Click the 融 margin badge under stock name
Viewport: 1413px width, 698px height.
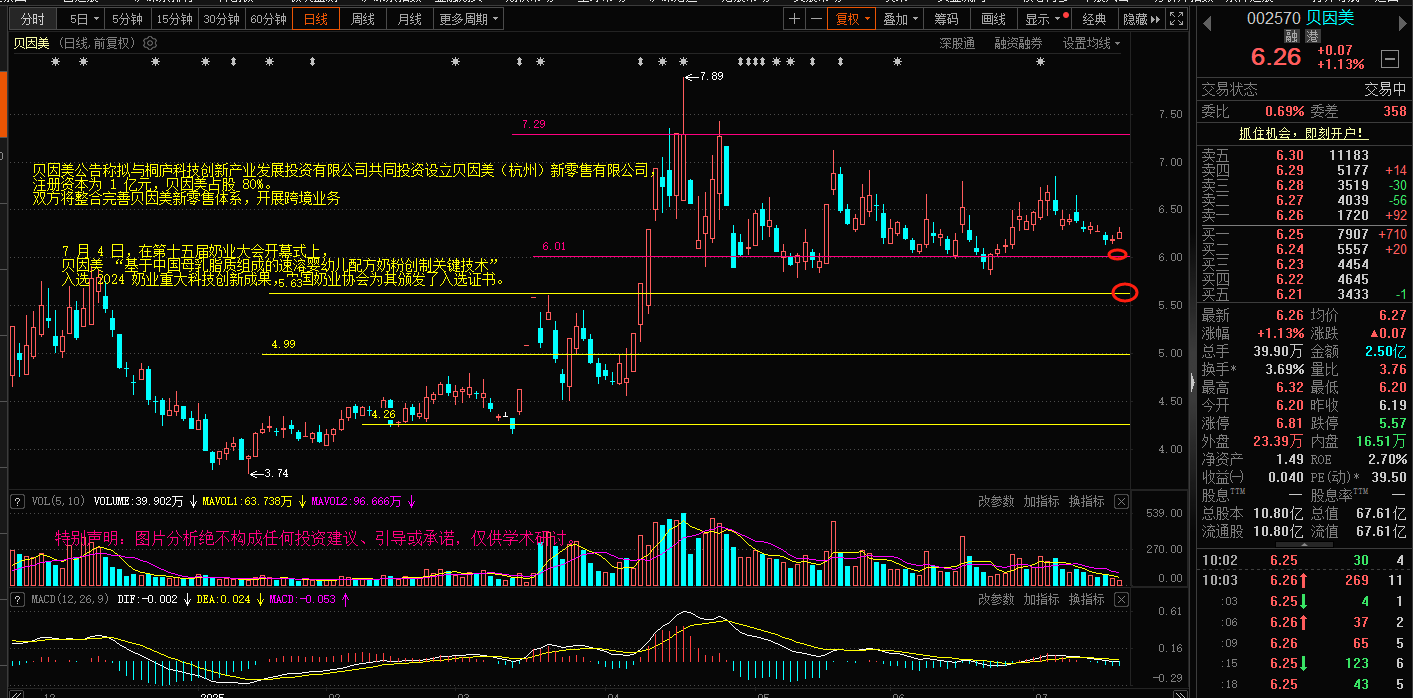[1291, 36]
